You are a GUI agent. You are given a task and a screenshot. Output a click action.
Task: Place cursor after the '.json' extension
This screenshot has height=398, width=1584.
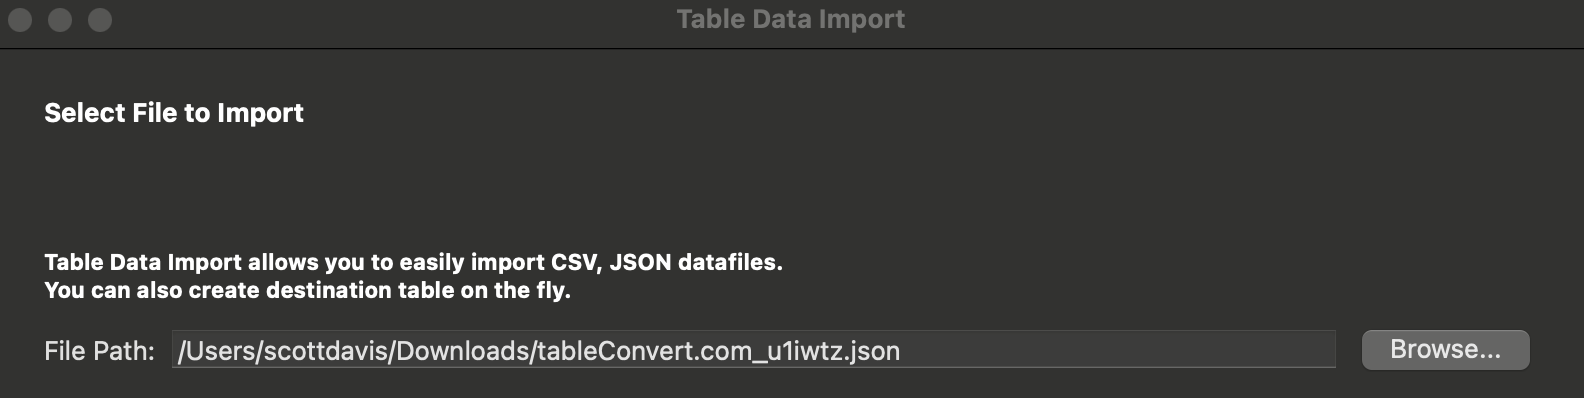(901, 351)
